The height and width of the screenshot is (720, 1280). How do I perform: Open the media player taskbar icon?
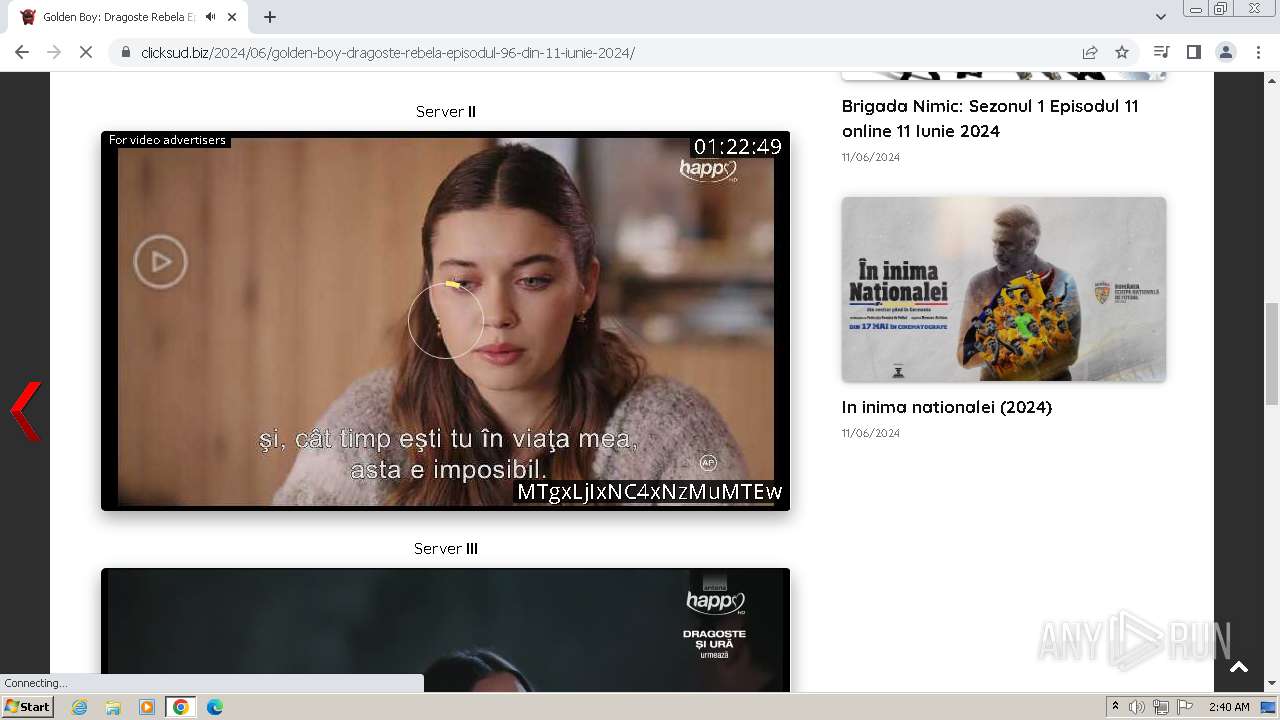click(x=147, y=707)
